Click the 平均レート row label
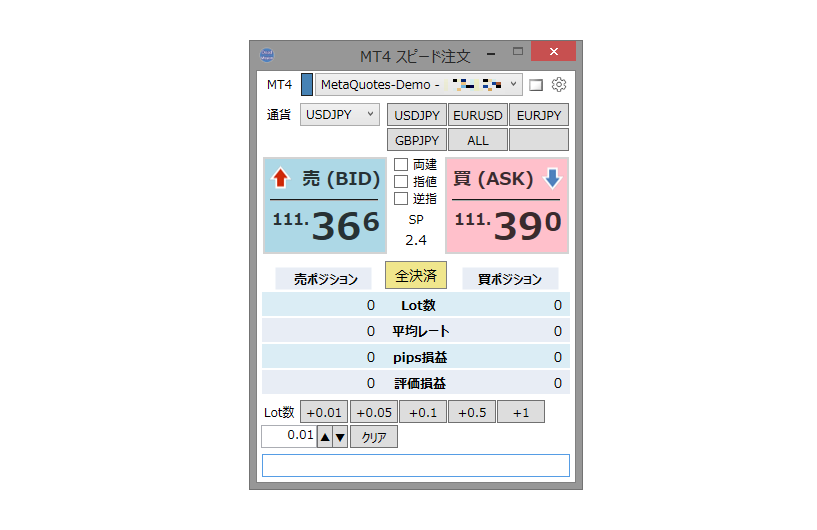Viewport: 817px width, 530px height. click(420, 331)
